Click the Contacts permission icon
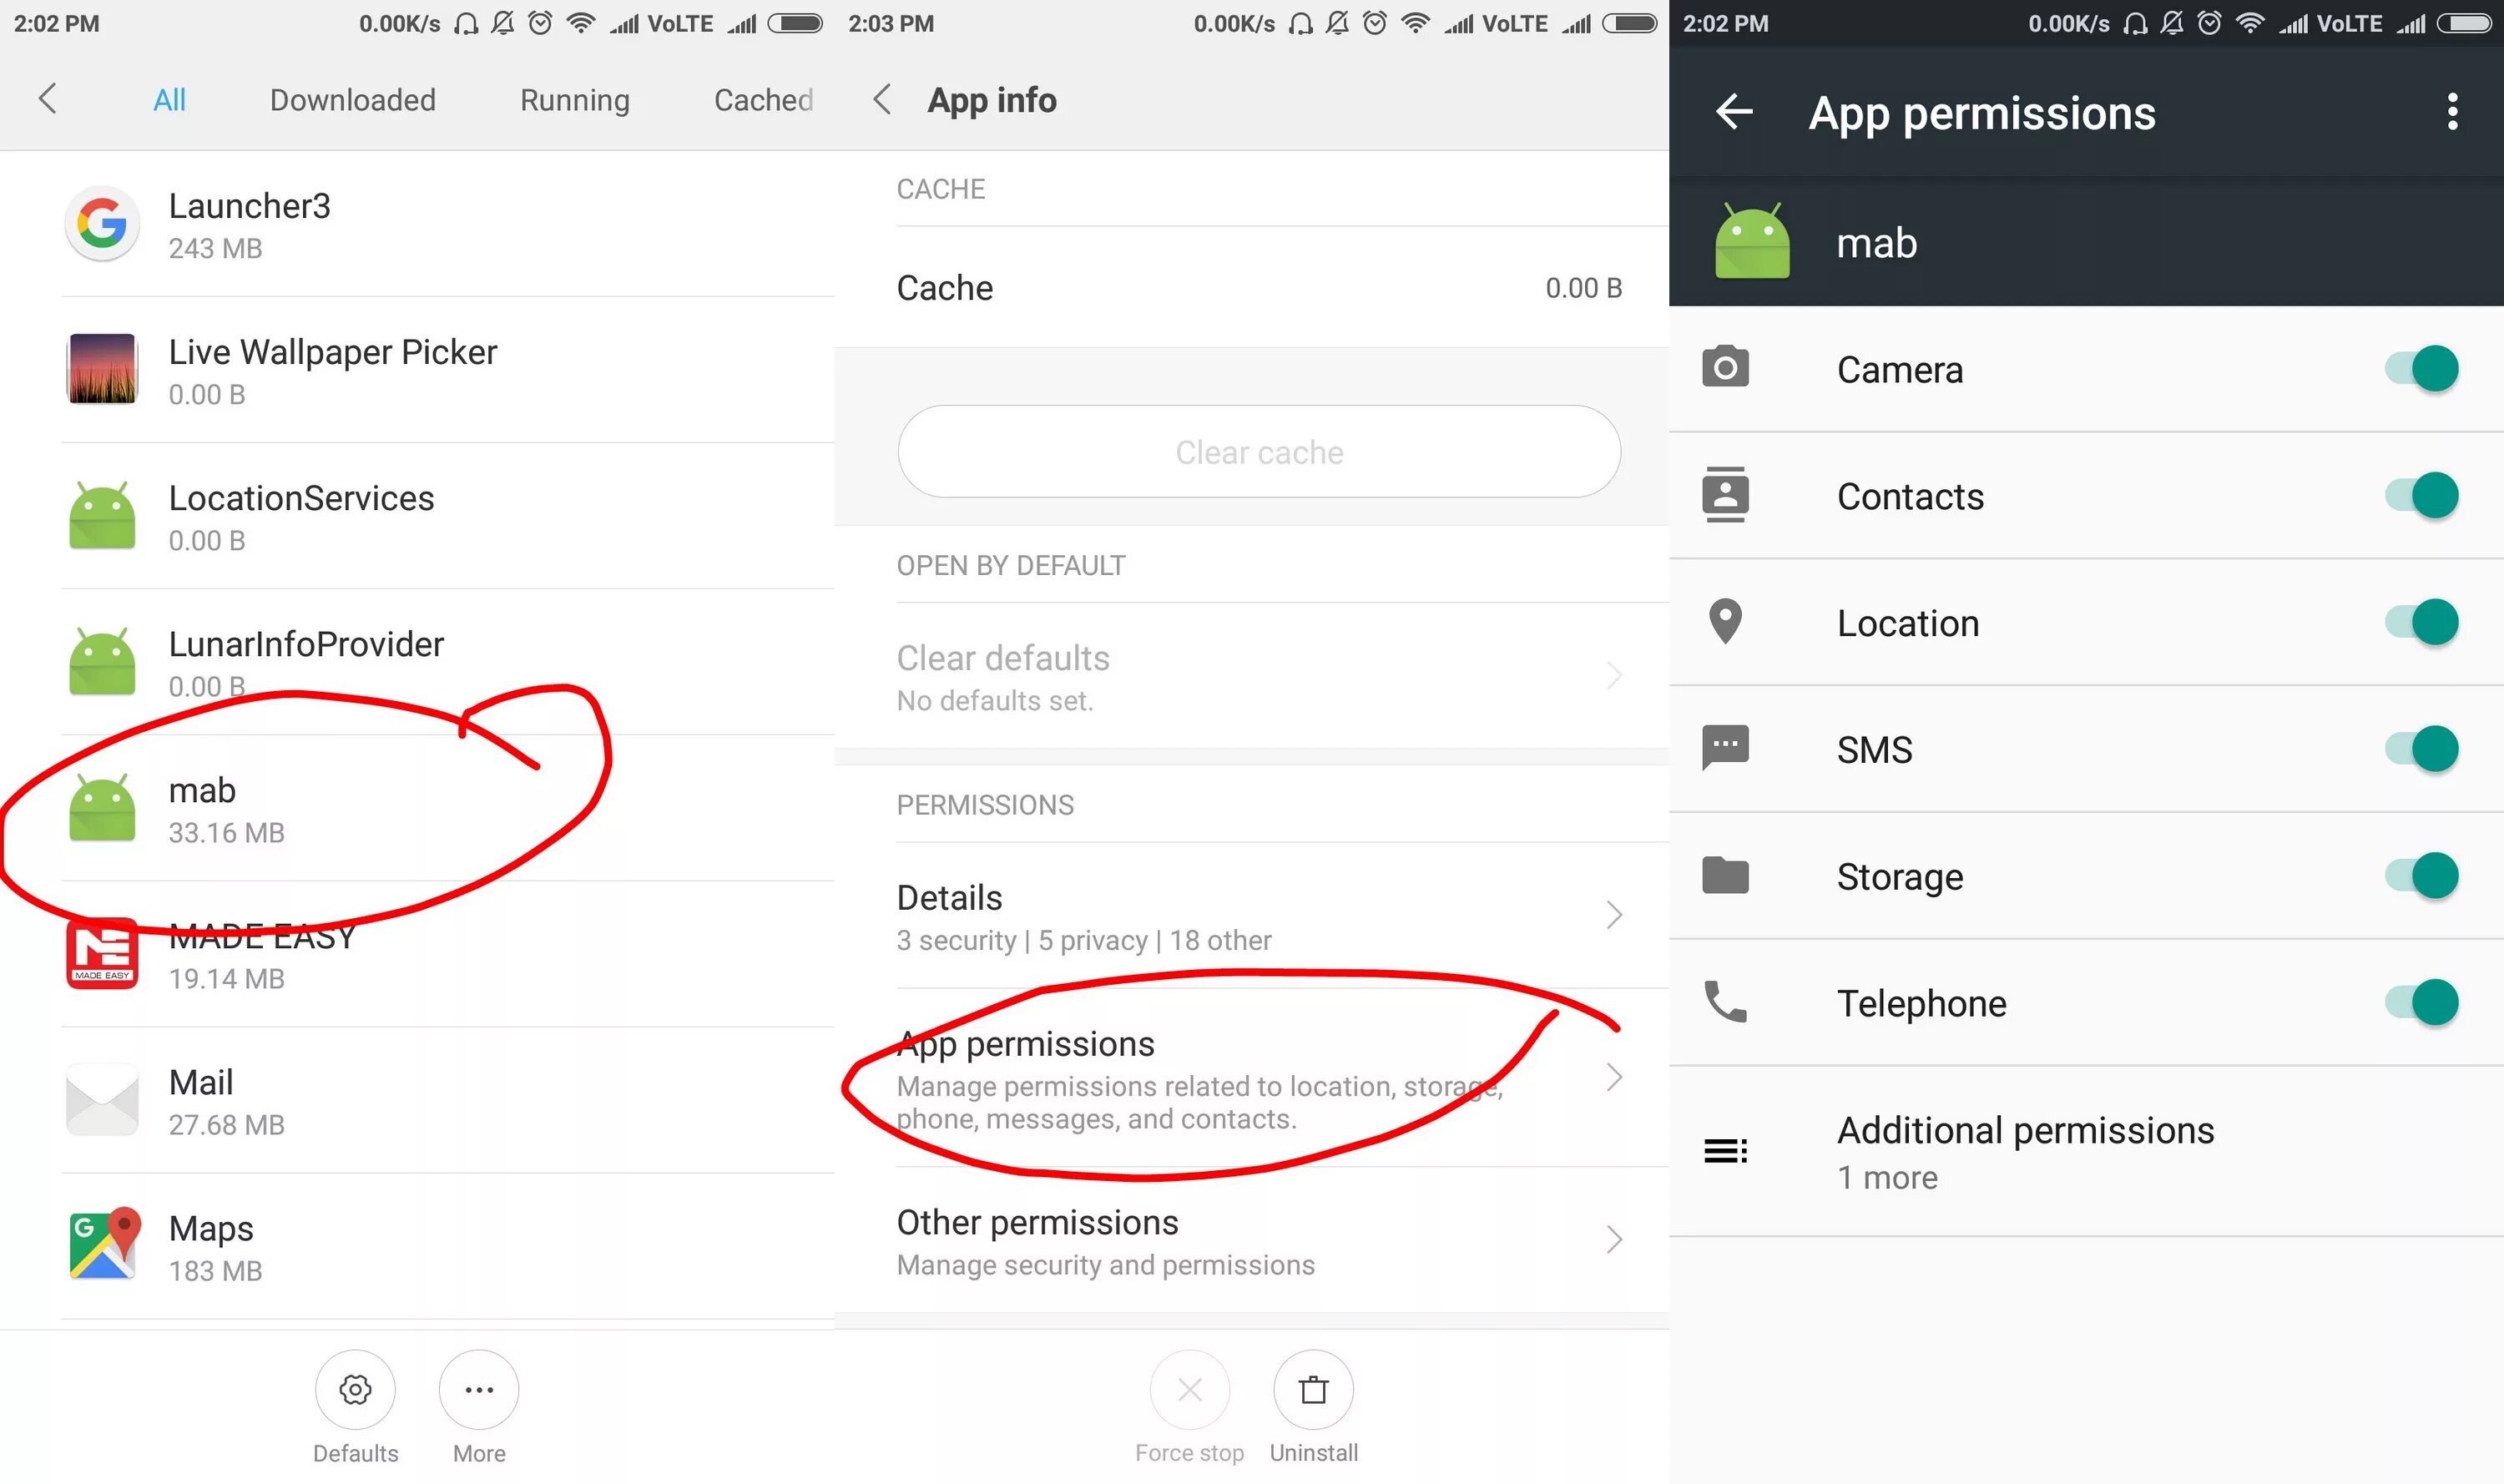2504x1484 pixels. click(x=1727, y=493)
